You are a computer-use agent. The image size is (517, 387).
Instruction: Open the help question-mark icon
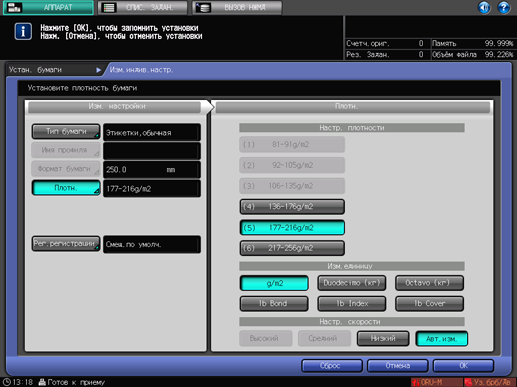coord(503,7)
